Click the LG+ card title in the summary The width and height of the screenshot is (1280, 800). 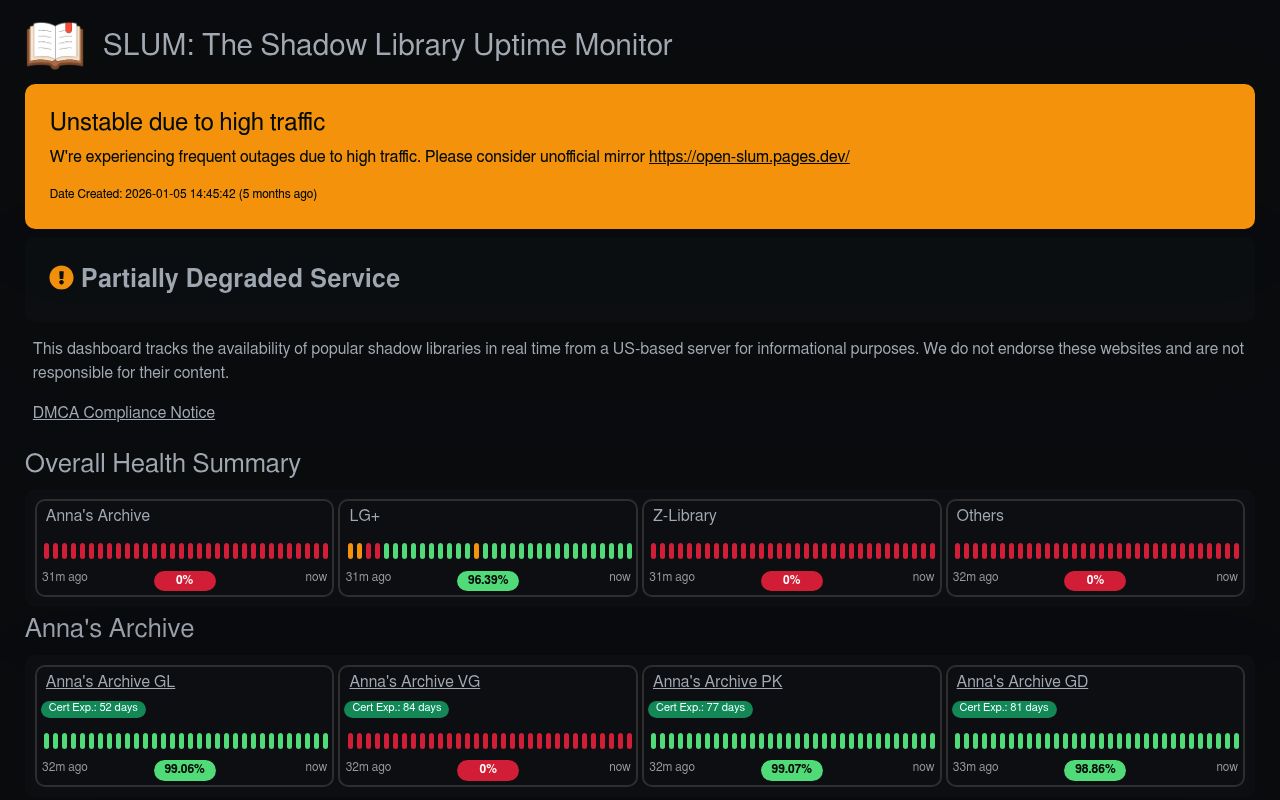coord(365,515)
